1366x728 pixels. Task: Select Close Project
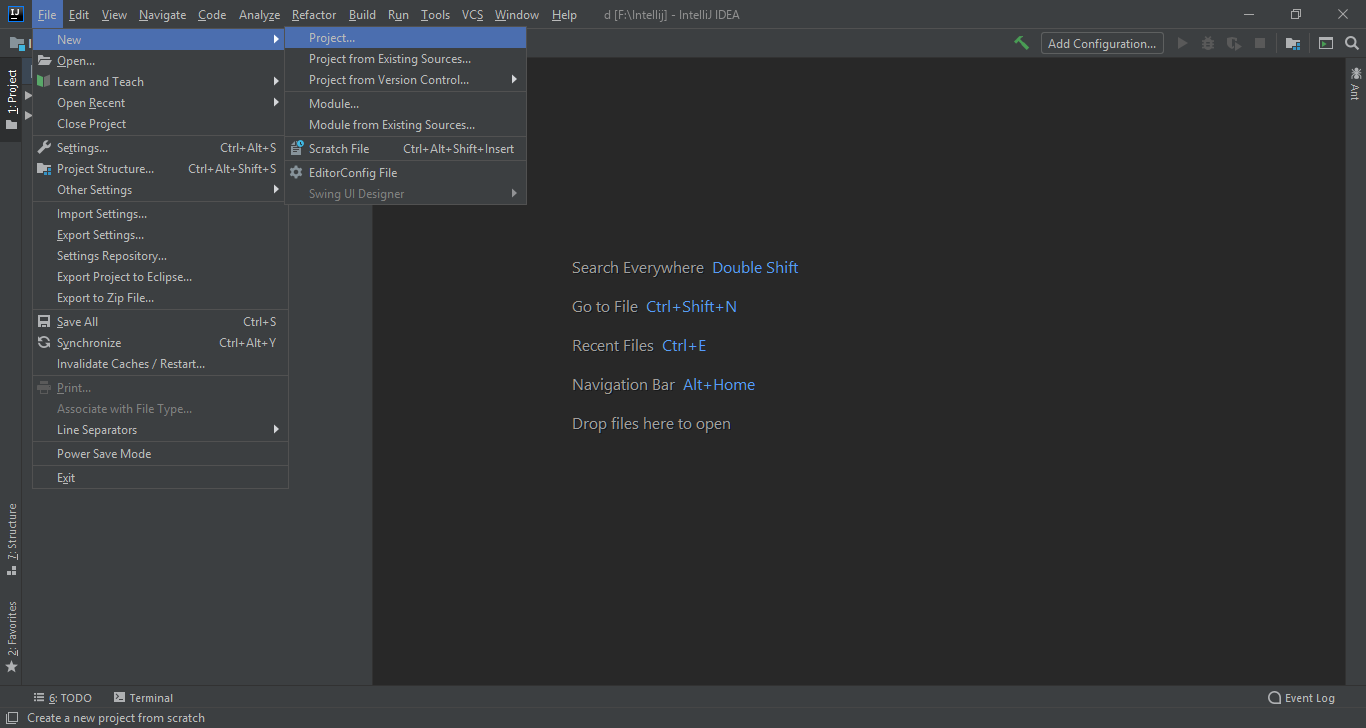point(160,124)
